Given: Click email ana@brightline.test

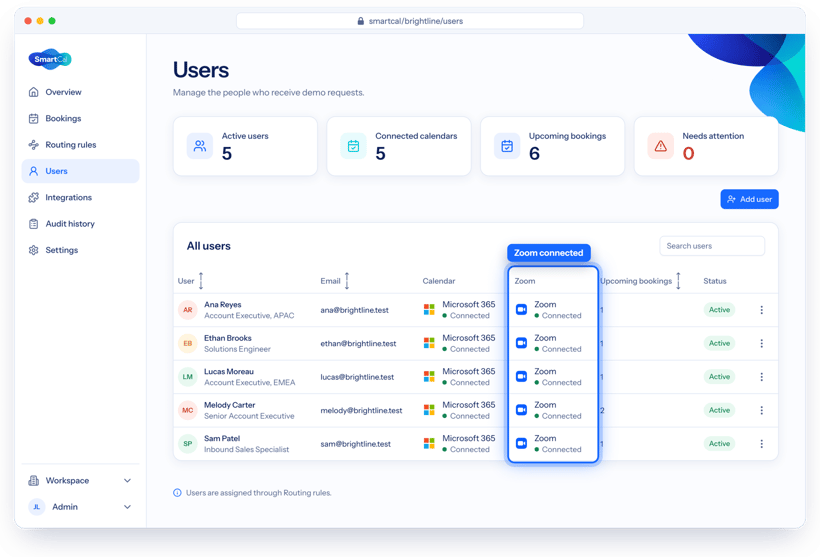Looking at the screenshot, I should [355, 310].
